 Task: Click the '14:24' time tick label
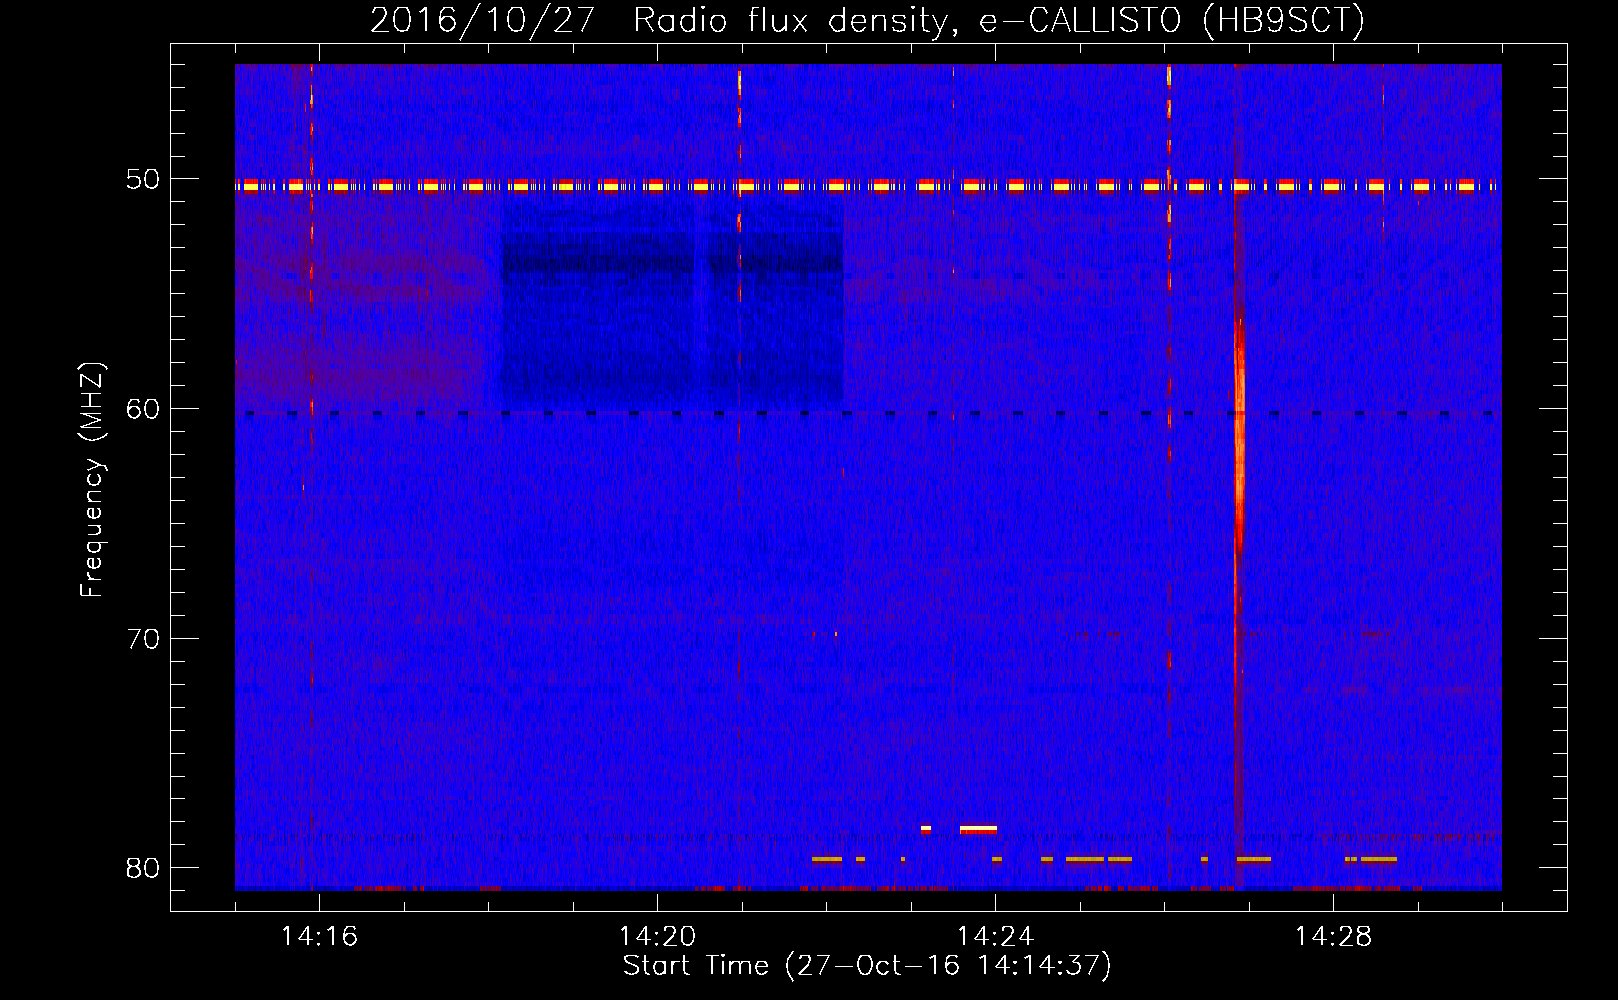995,936
